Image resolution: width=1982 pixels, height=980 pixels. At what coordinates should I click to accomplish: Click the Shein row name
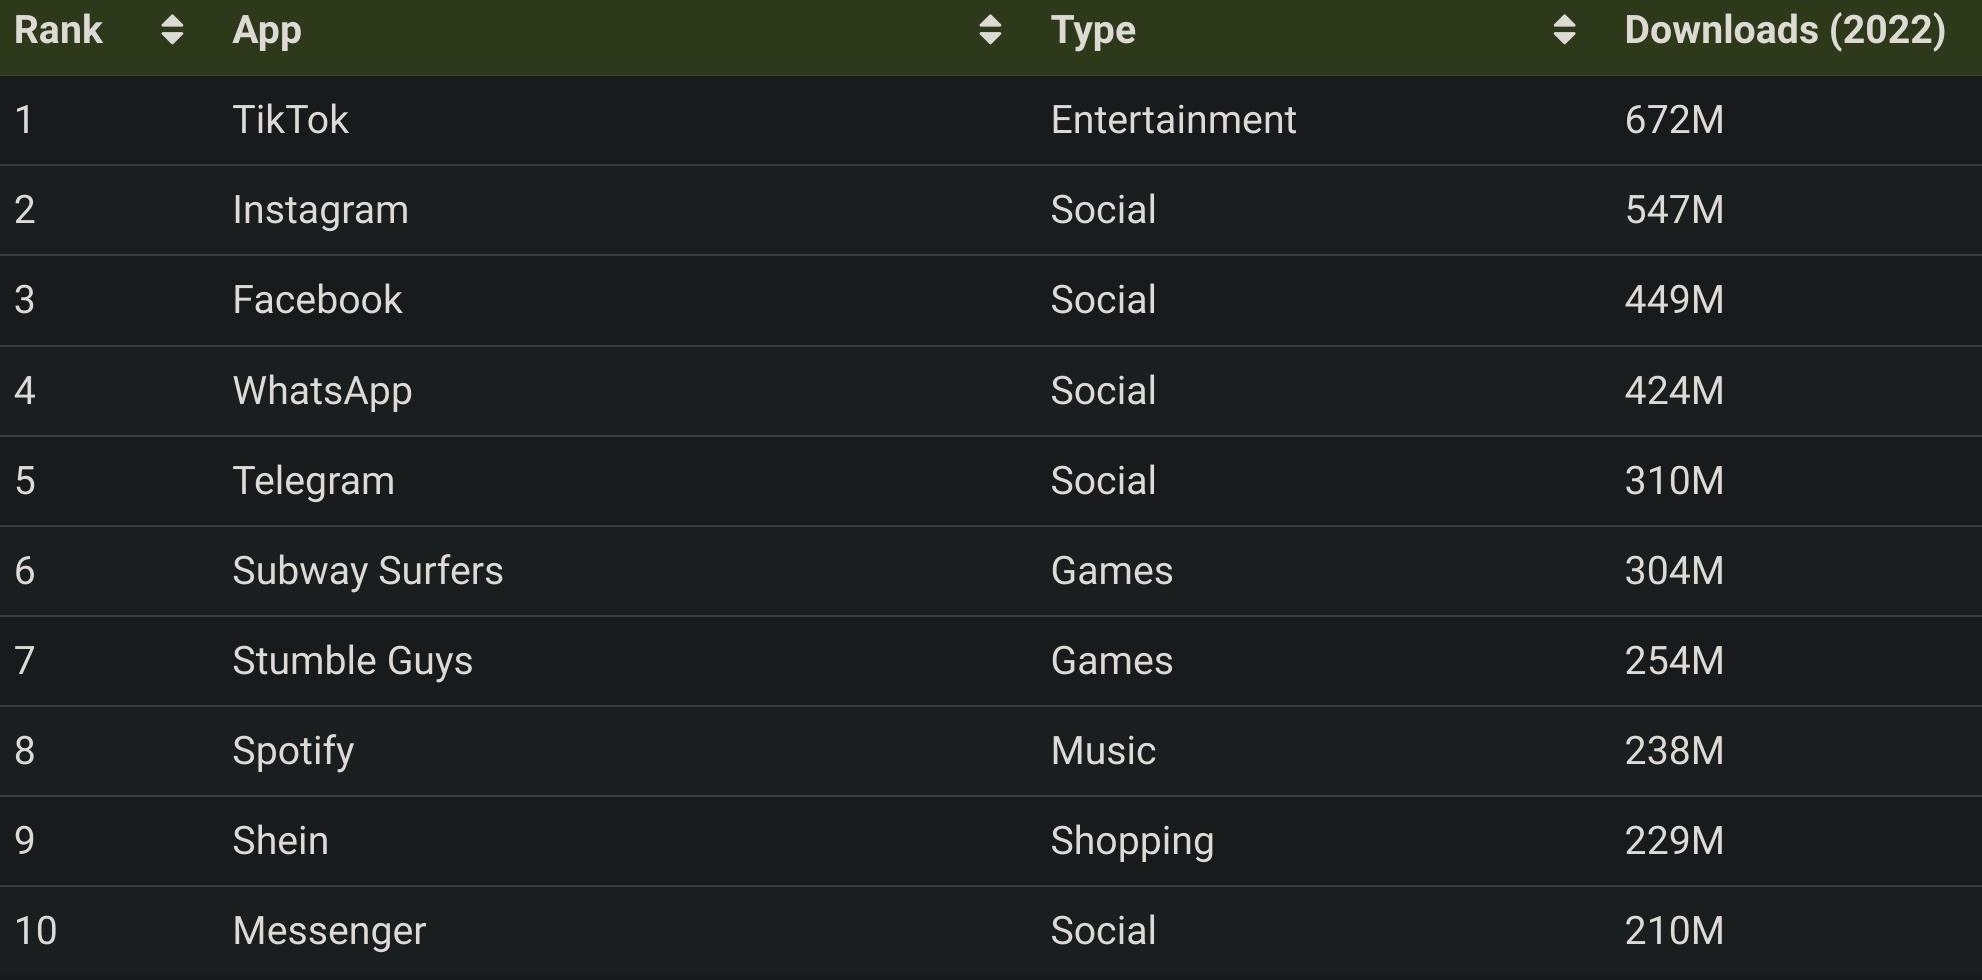click(280, 841)
